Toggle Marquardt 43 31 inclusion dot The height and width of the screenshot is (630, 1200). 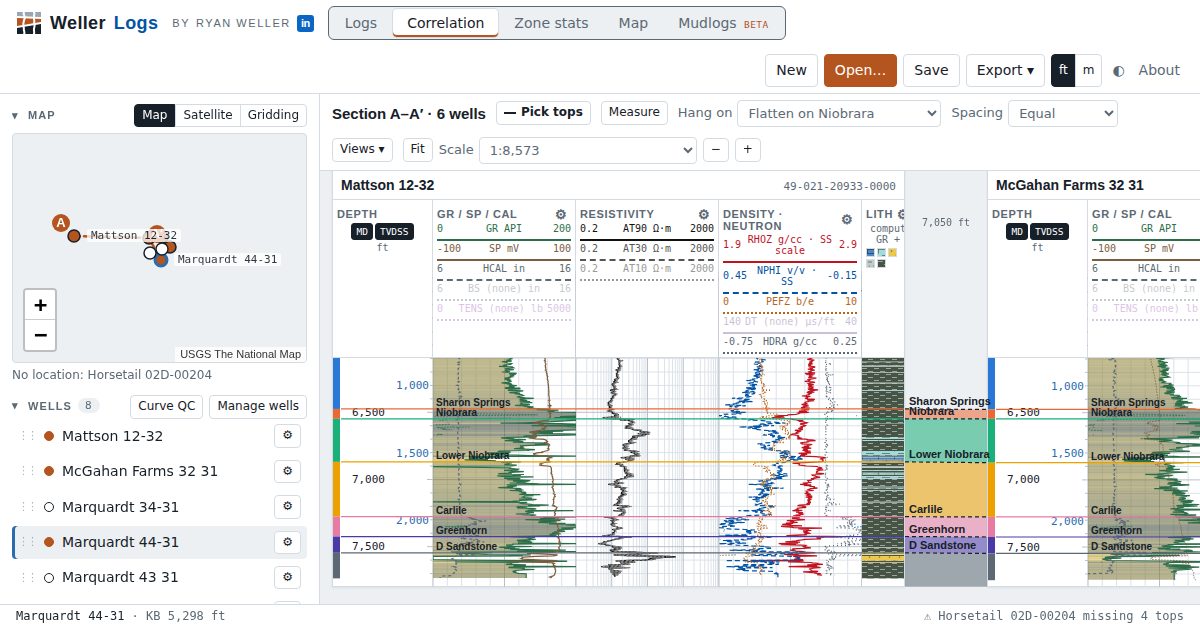(x=48, y=577)
